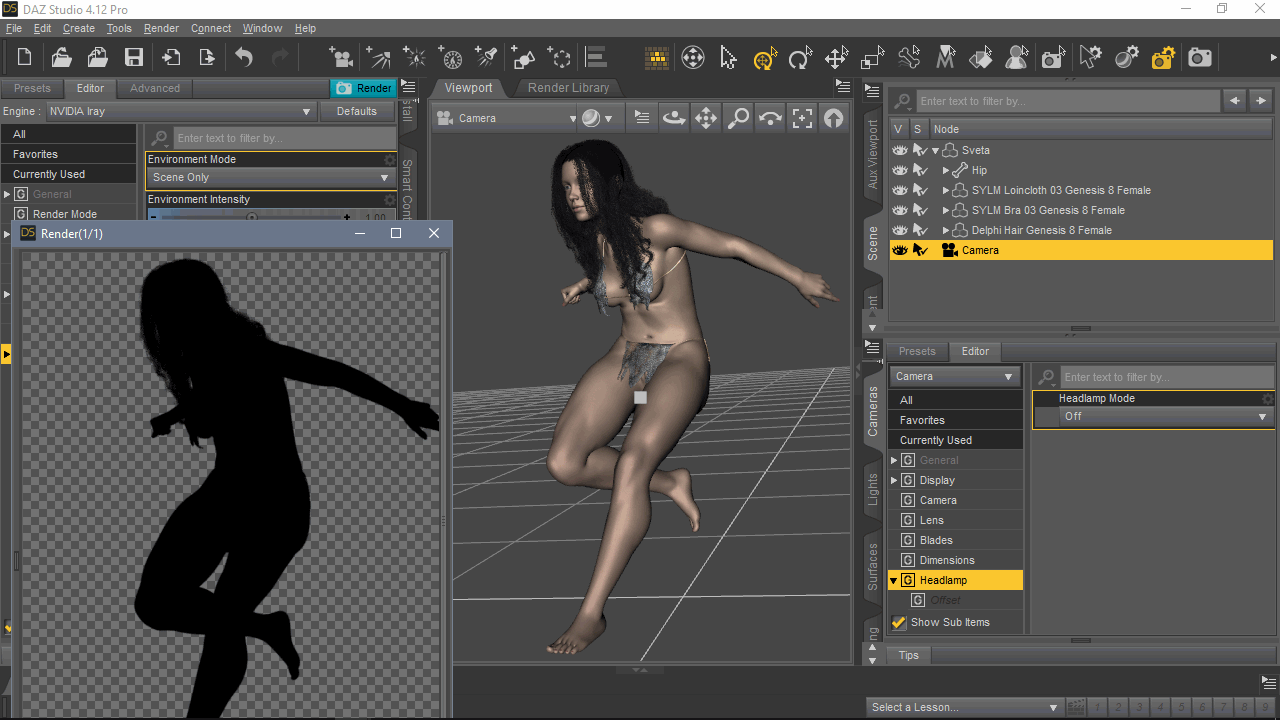Click the Undo arrow icon

(244, 58)
